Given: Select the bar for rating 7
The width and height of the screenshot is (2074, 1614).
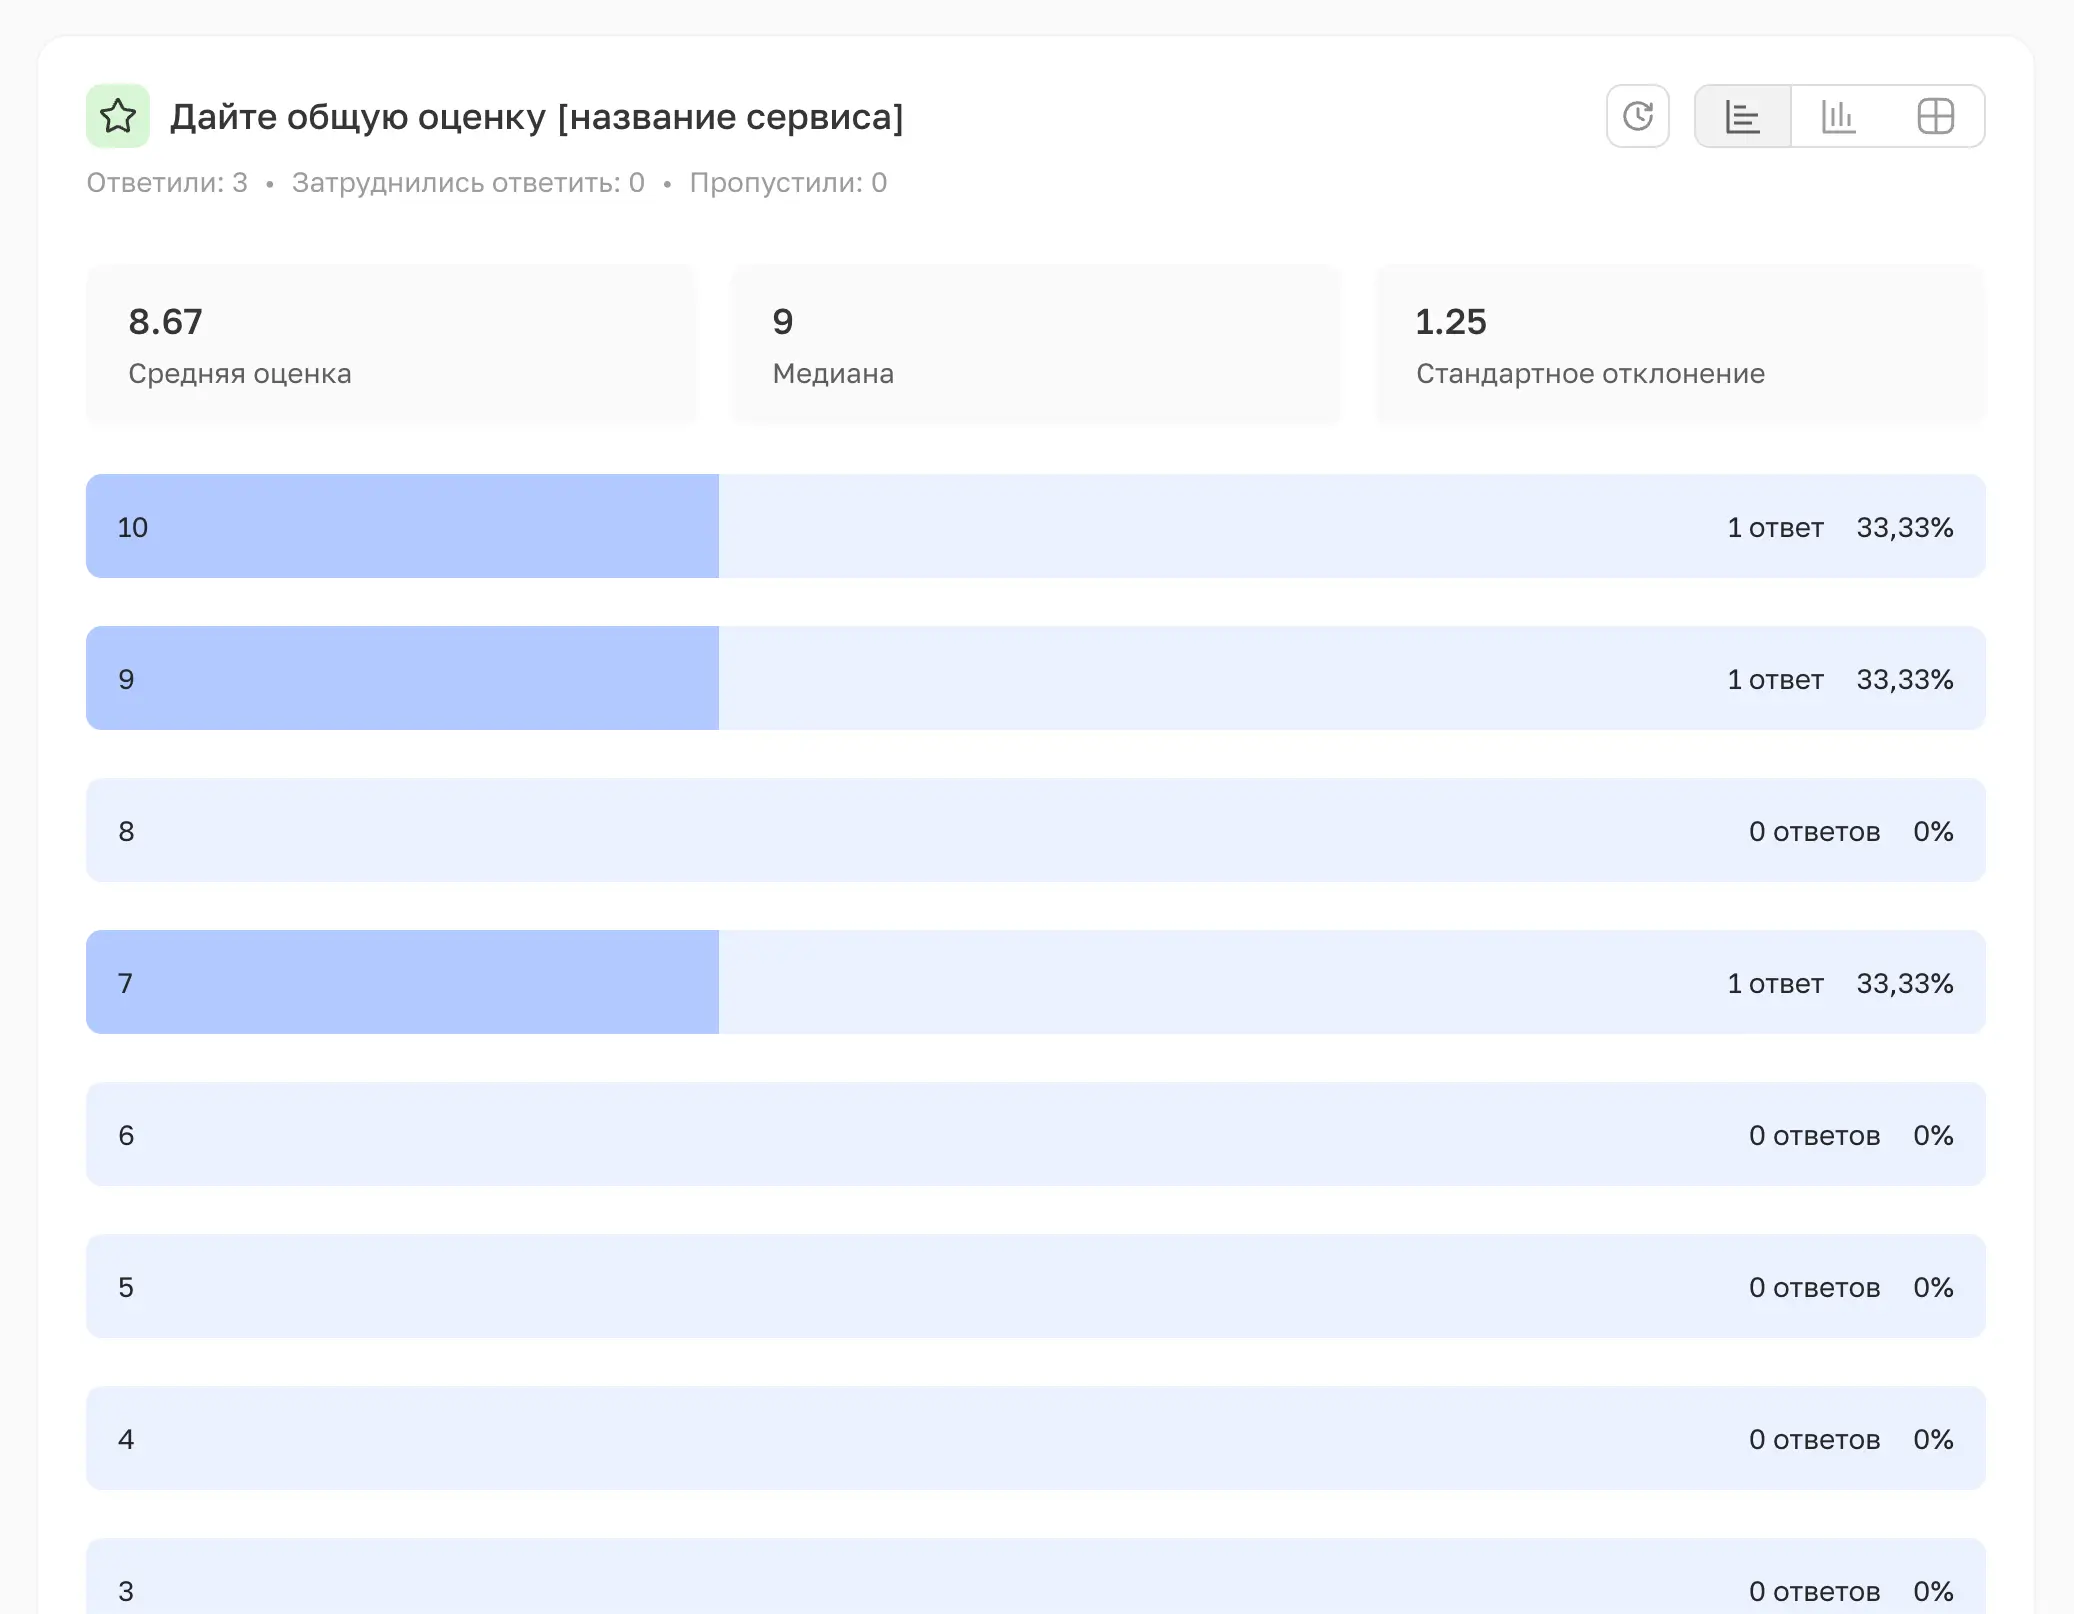Looking at the screenshot, I should point(1035,982).
